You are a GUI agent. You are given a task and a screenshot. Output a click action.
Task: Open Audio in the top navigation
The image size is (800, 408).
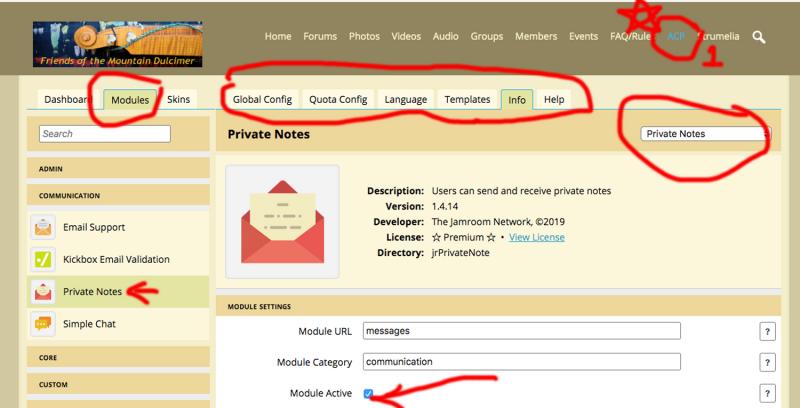click(445, 36)
